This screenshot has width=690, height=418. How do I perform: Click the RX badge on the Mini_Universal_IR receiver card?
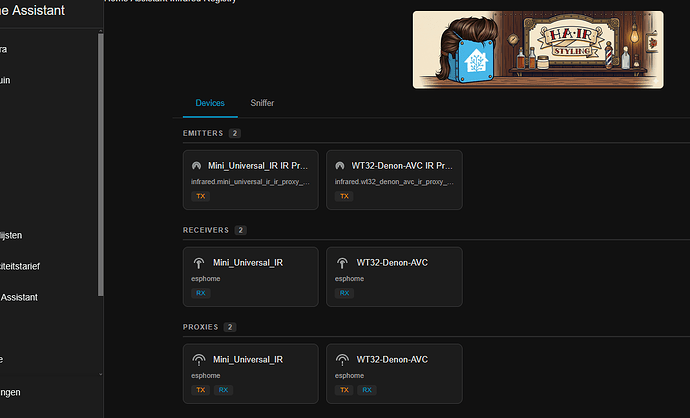[x=201, y=293]
